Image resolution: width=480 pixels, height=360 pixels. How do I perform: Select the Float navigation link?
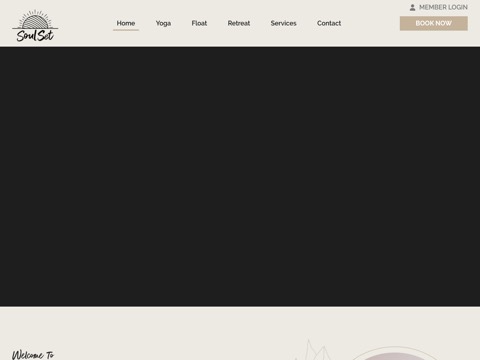tap(199, 23)
